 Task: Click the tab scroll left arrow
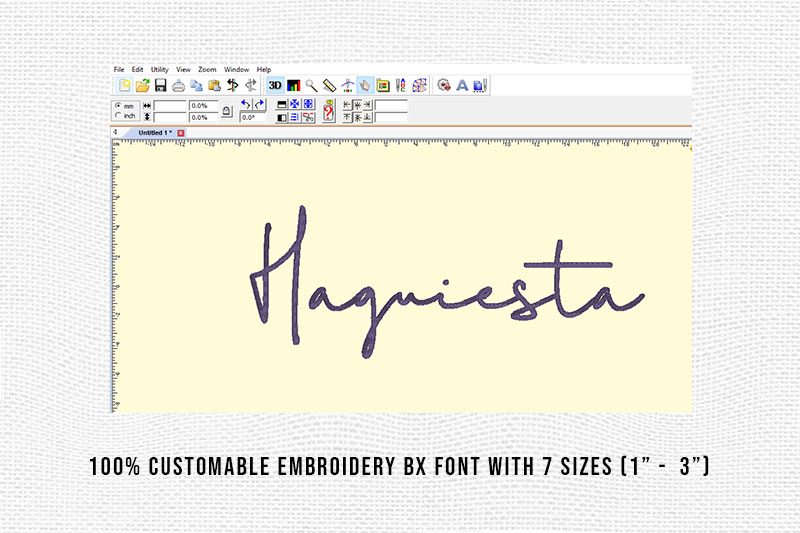click(x=115, y=132)
